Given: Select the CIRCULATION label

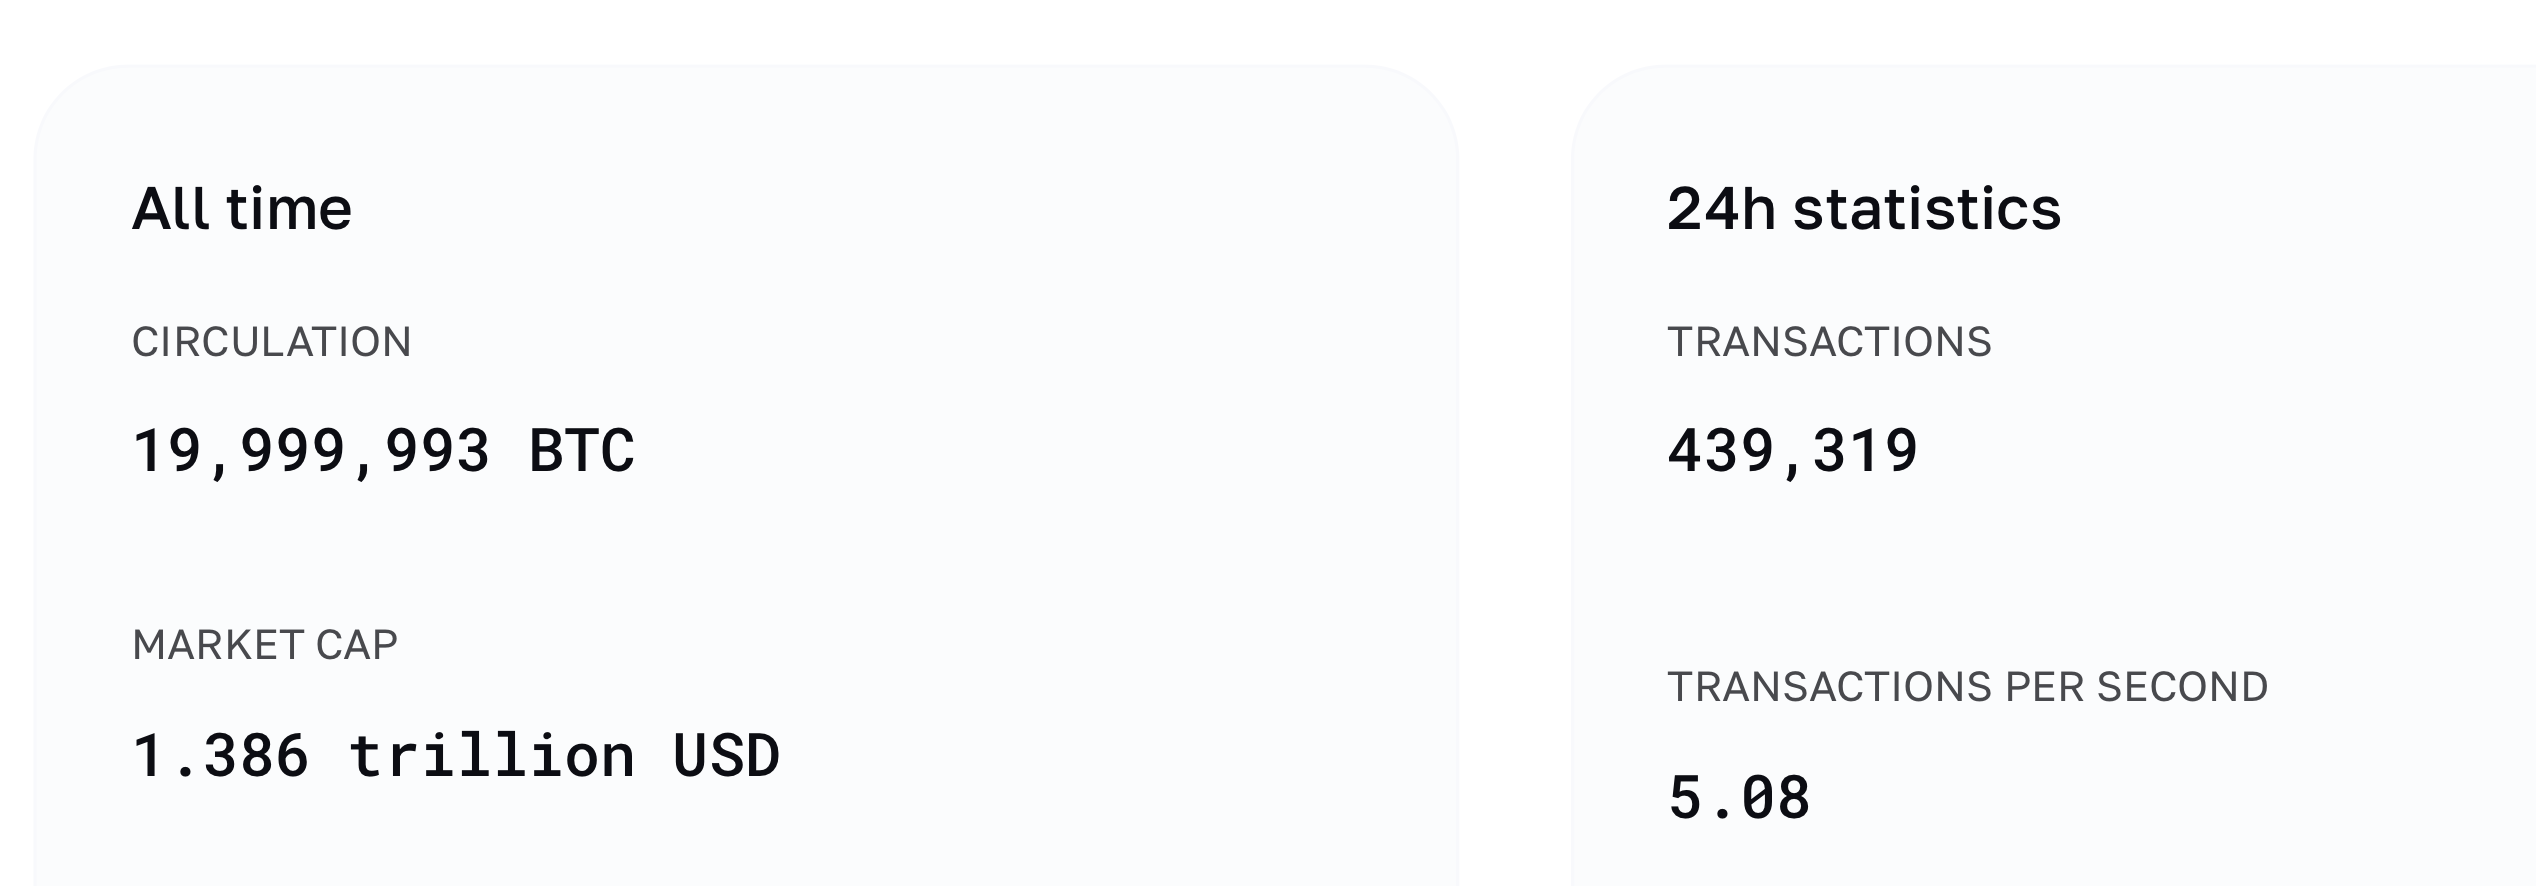Looking at the screenshot, I should [x=271, y=342].
